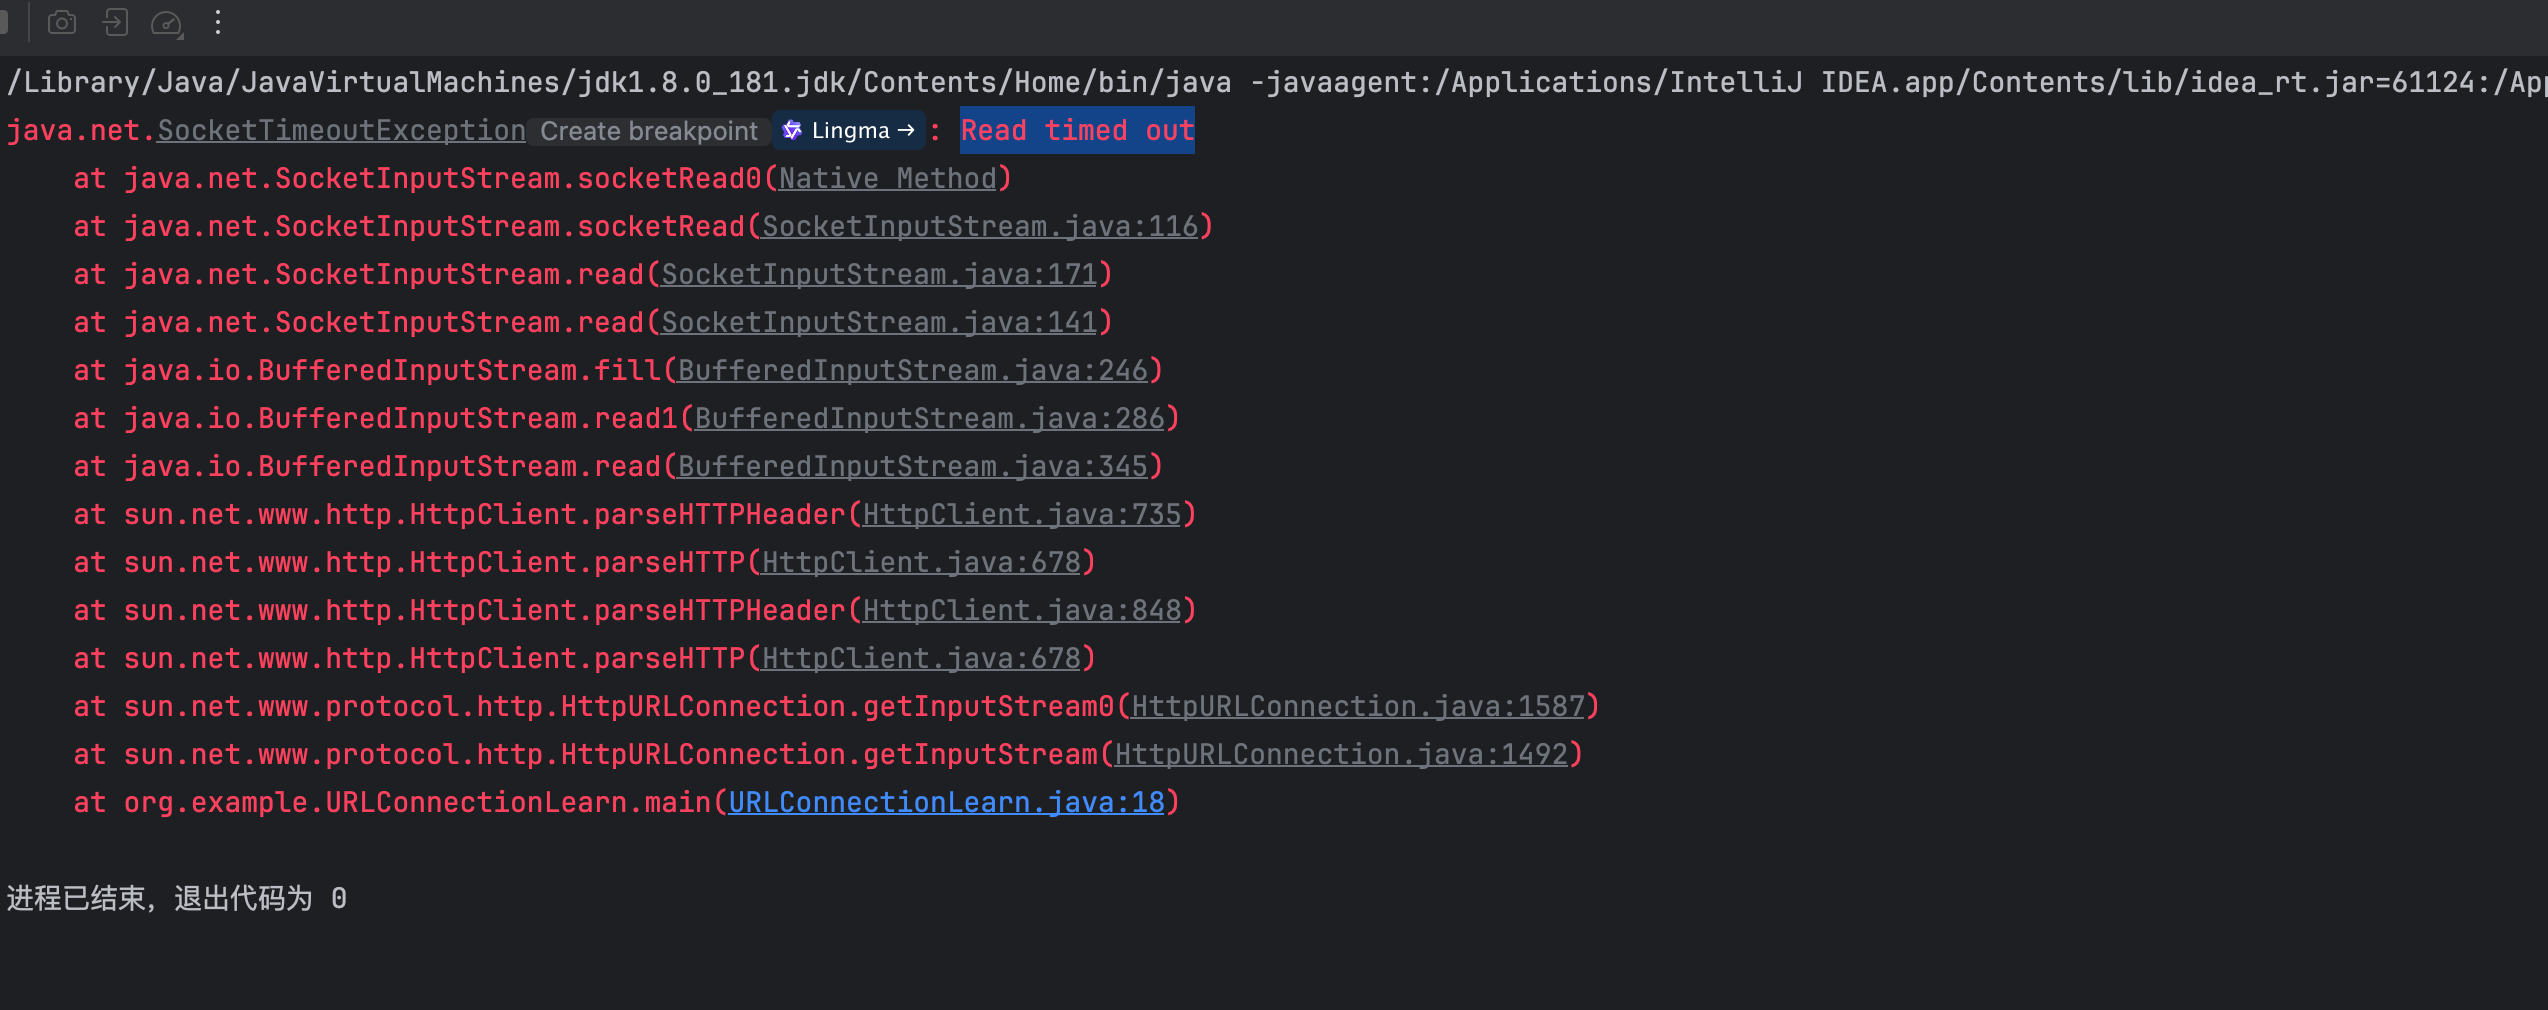Open the SocketTimeoutException class link

click(341, 131)
